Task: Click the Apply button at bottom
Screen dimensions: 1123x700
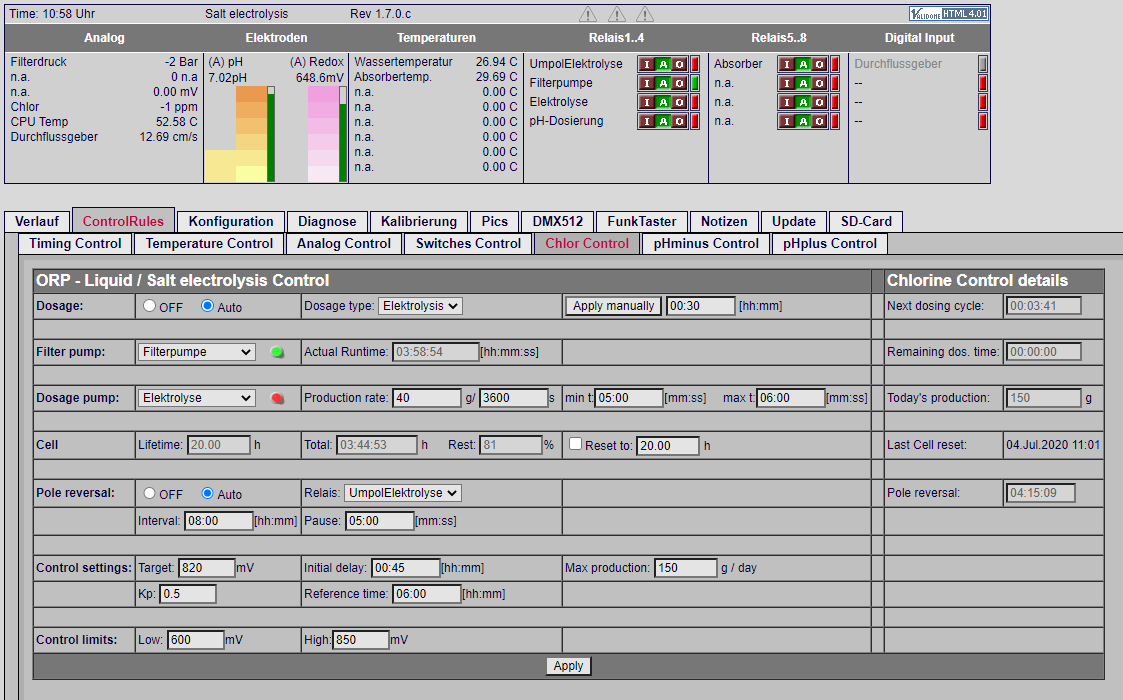Action: coord(568,666)
